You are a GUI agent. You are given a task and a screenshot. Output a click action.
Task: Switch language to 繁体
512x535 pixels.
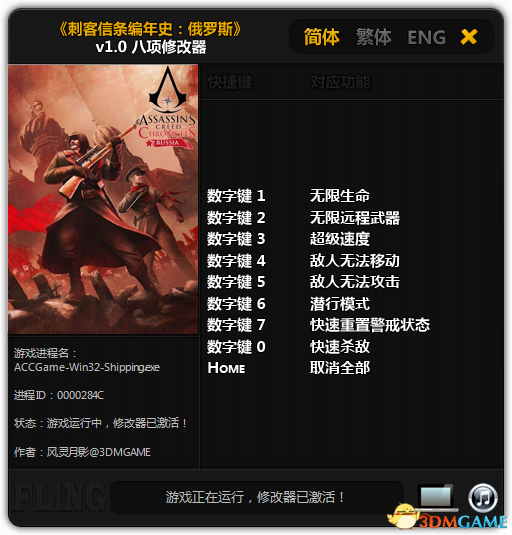374,37
